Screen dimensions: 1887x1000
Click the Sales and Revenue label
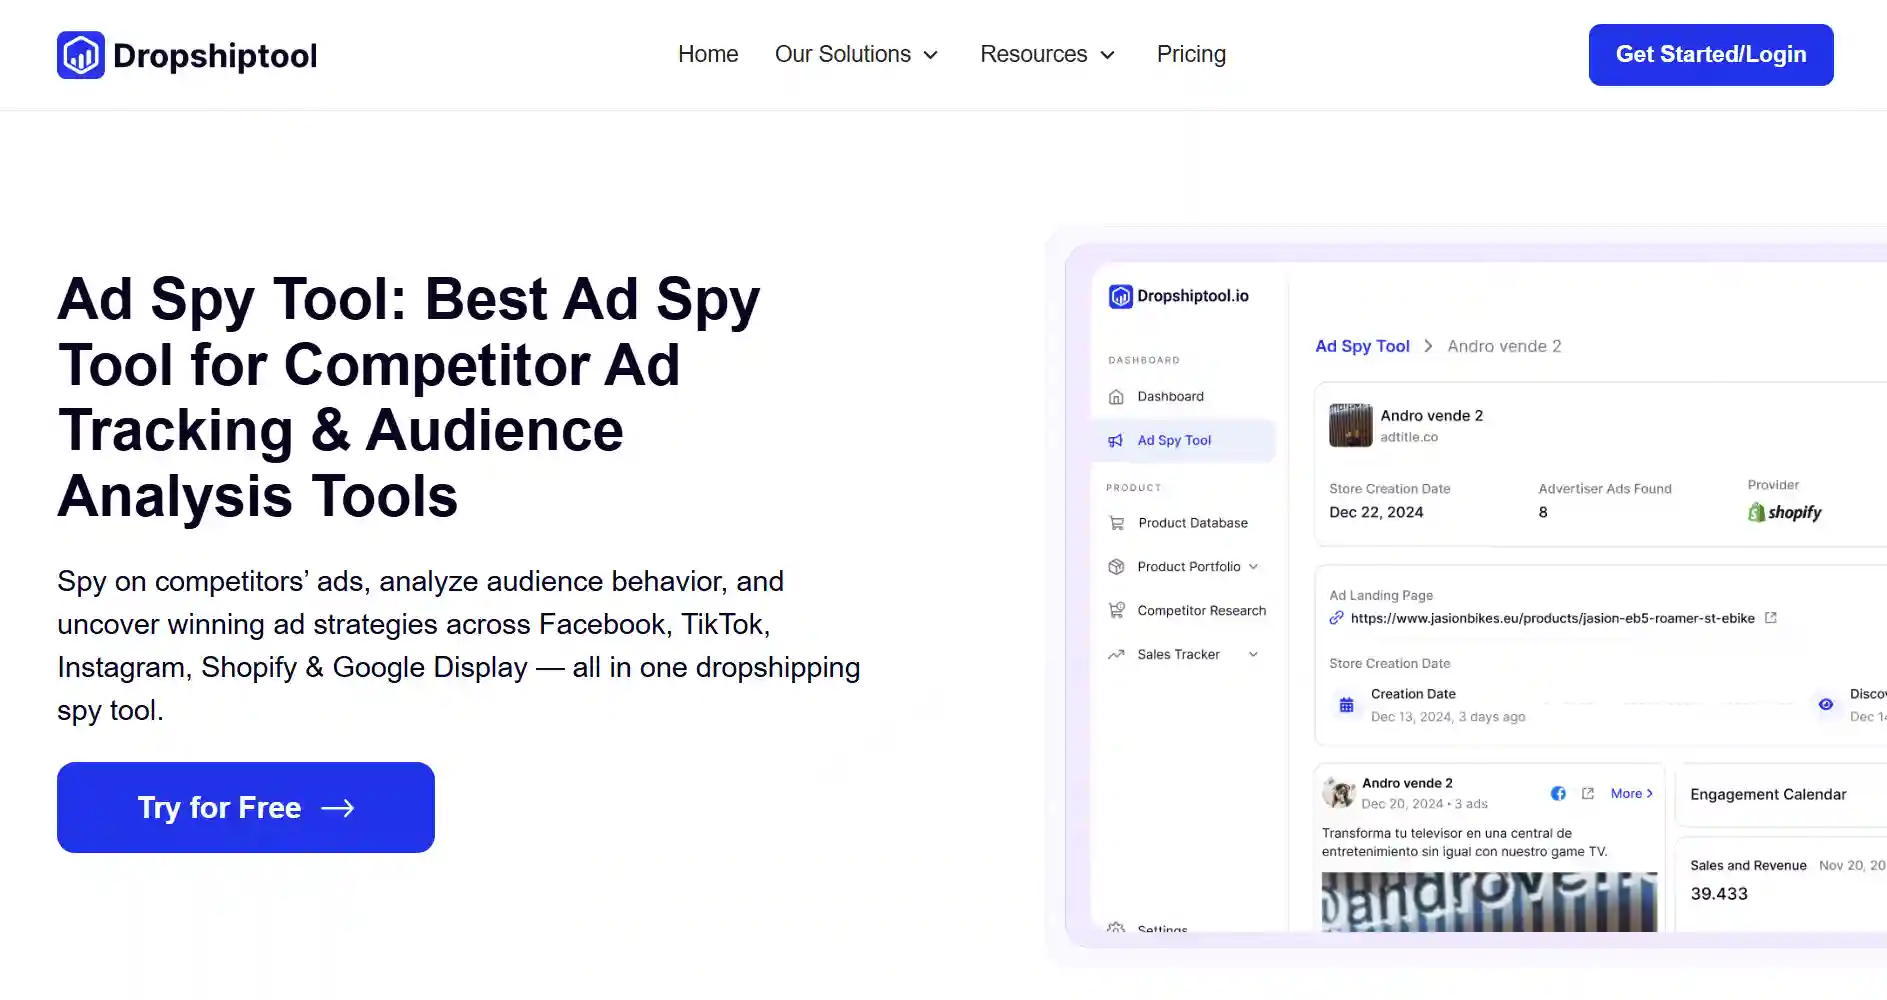1748,865
